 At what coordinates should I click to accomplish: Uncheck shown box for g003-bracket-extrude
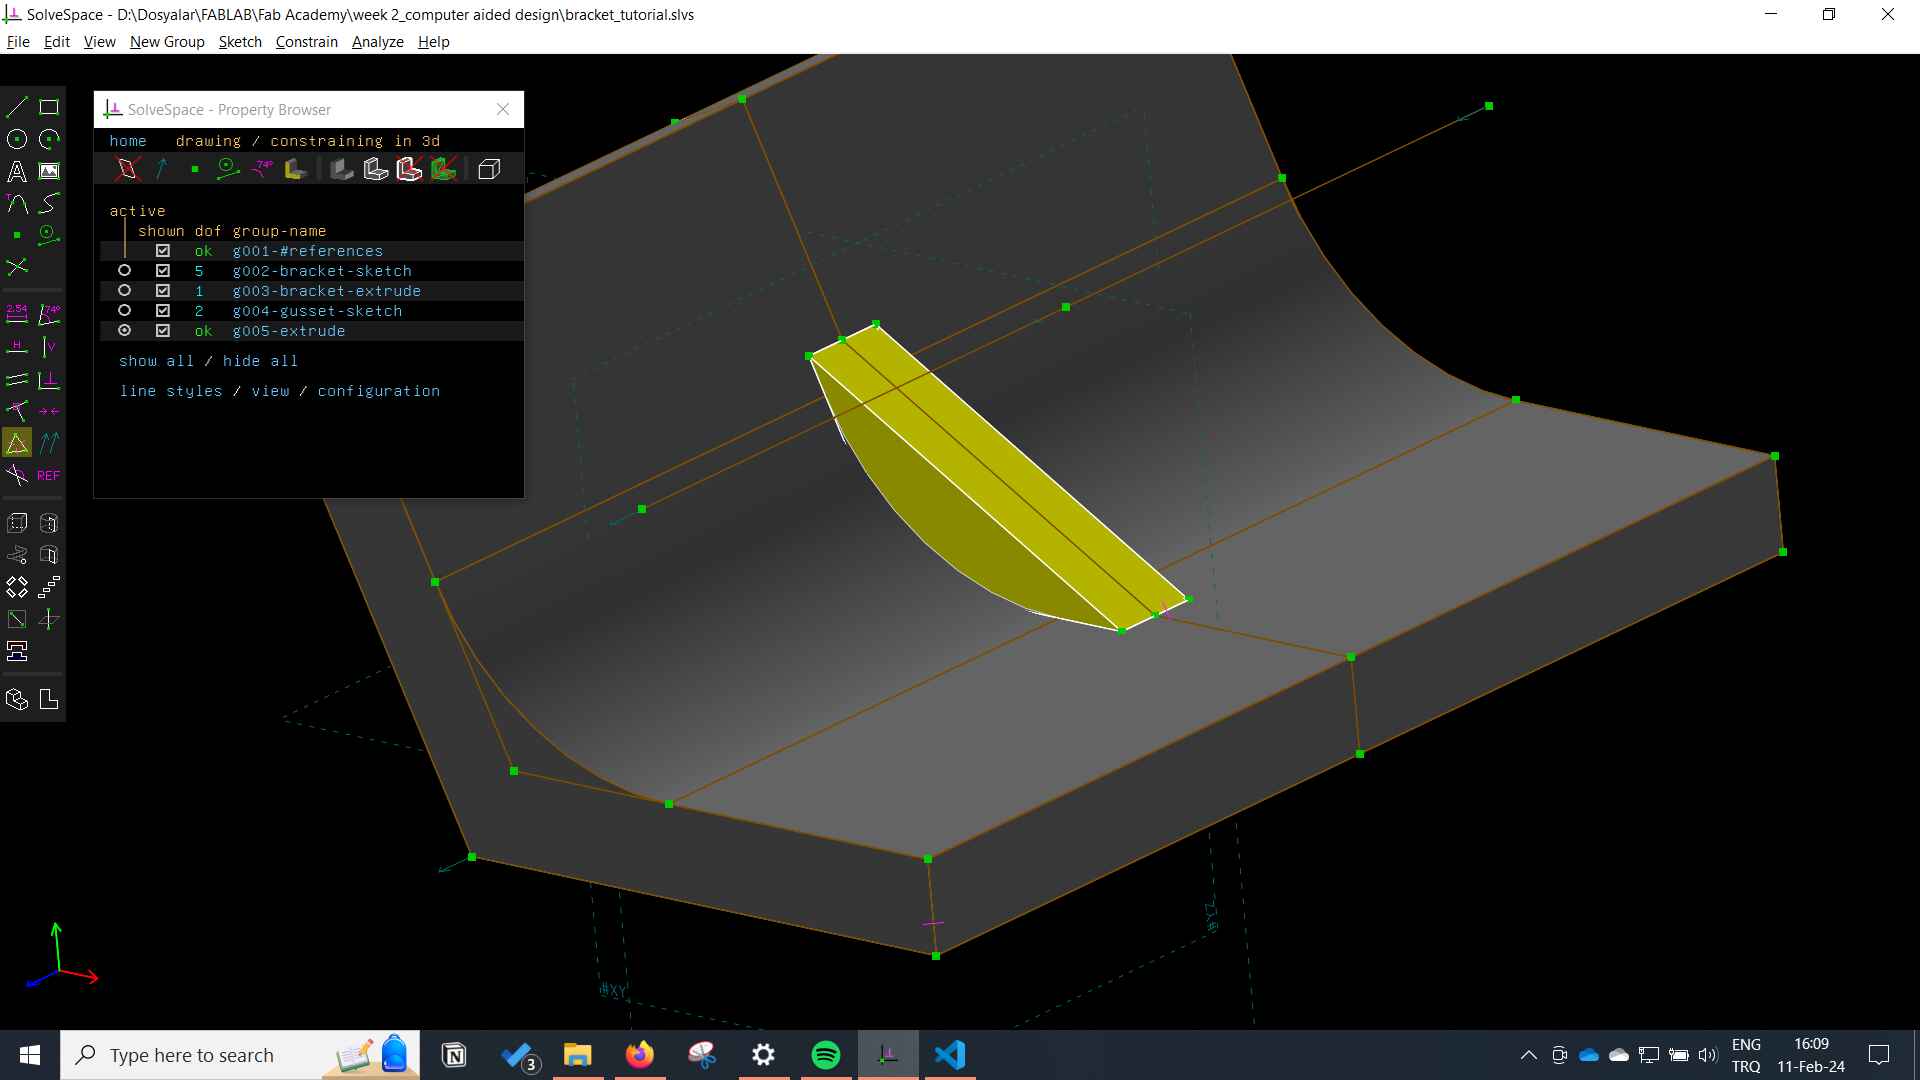click(163, 291)
